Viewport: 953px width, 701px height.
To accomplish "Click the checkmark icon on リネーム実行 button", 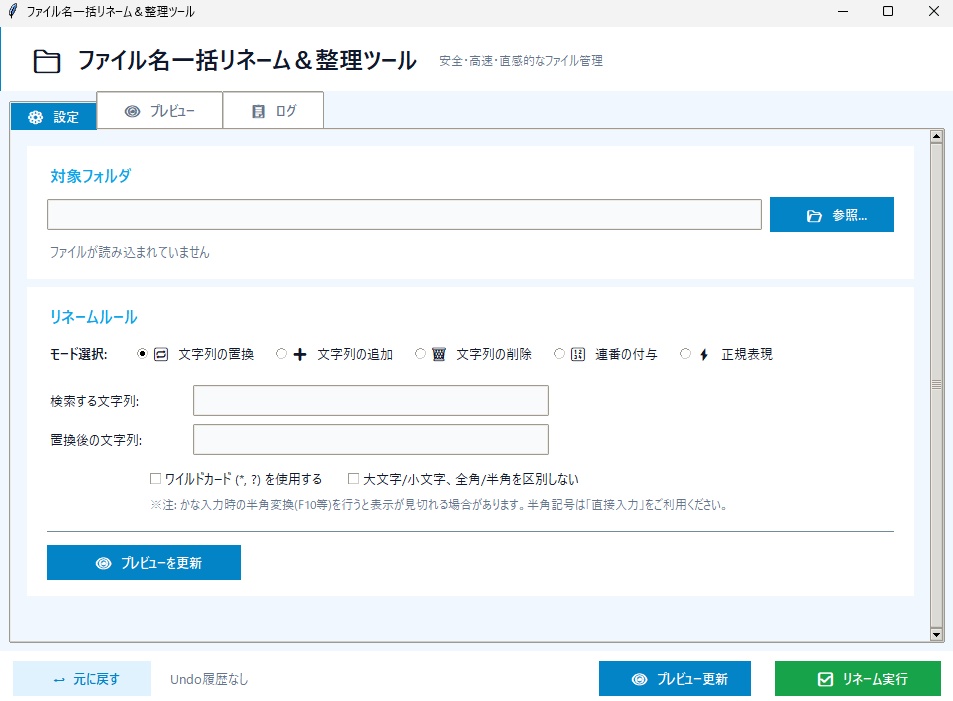I will [825, 679].
